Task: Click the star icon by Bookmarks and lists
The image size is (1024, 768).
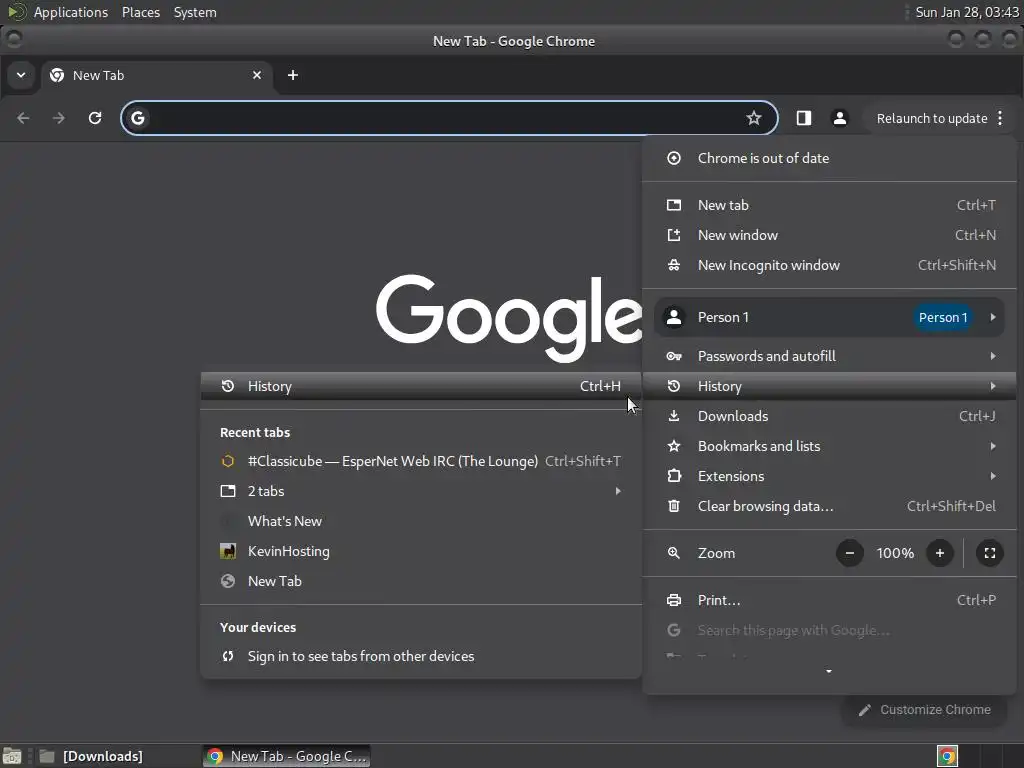Action: click(x=673, y=446)
